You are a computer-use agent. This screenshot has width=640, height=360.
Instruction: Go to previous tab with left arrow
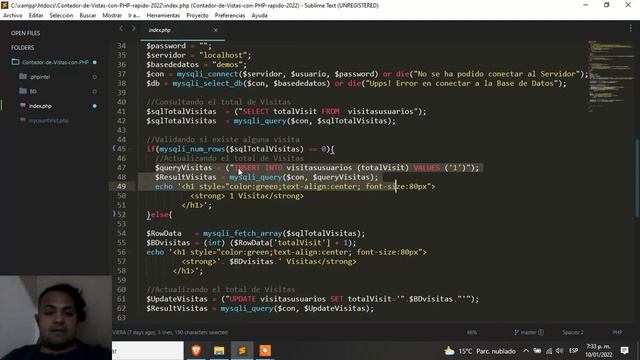(x=121, y=28)
